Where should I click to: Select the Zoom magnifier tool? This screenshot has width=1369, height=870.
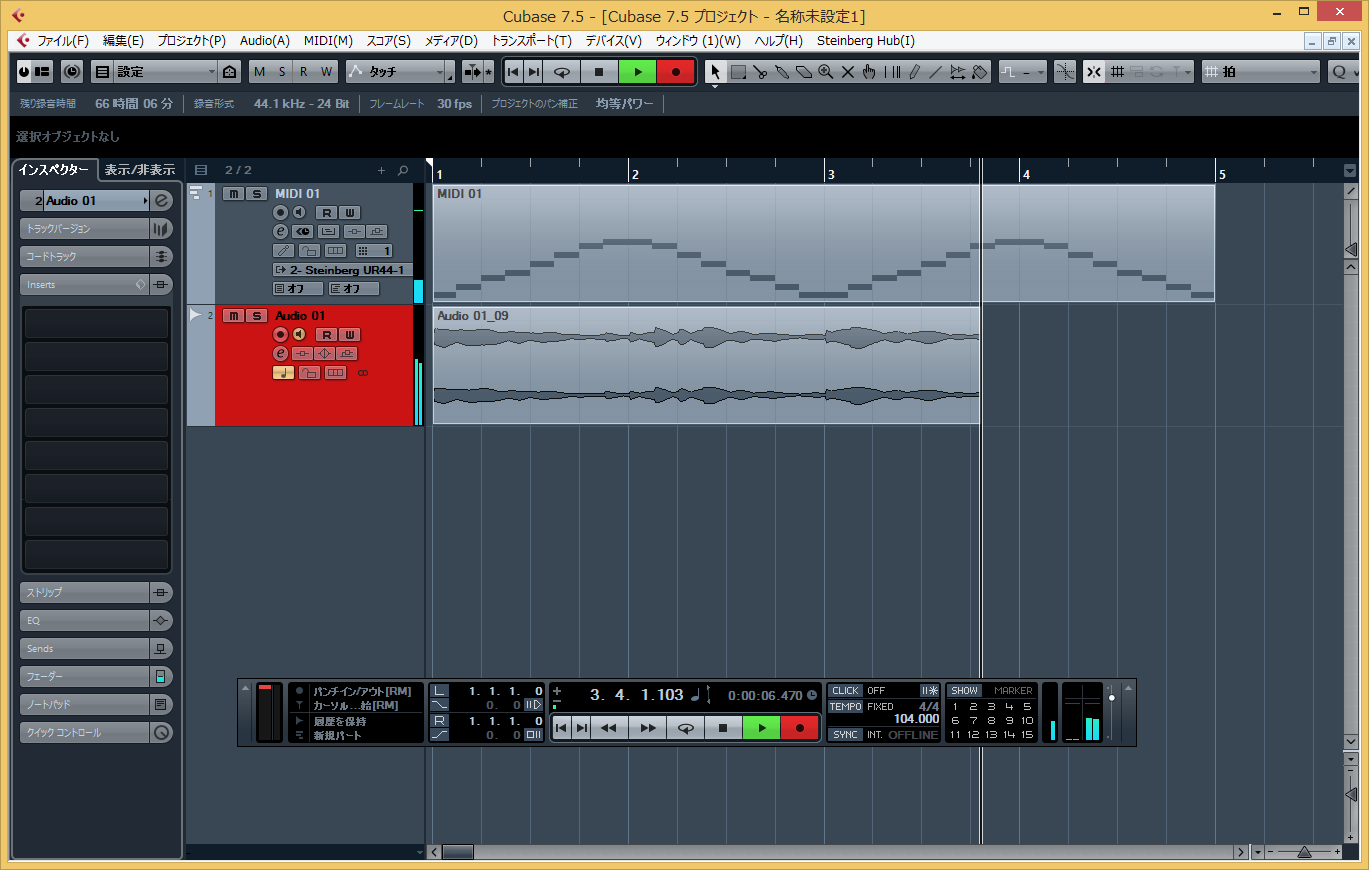826,72
